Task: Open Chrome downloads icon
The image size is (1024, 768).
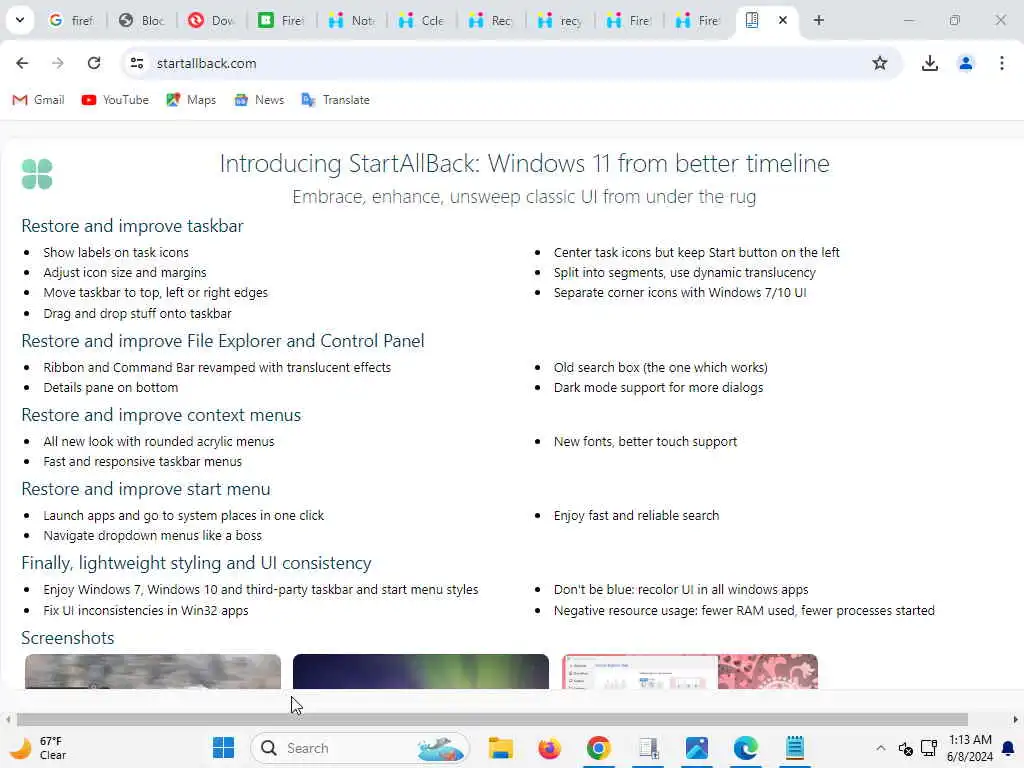Action: [929, 63]
